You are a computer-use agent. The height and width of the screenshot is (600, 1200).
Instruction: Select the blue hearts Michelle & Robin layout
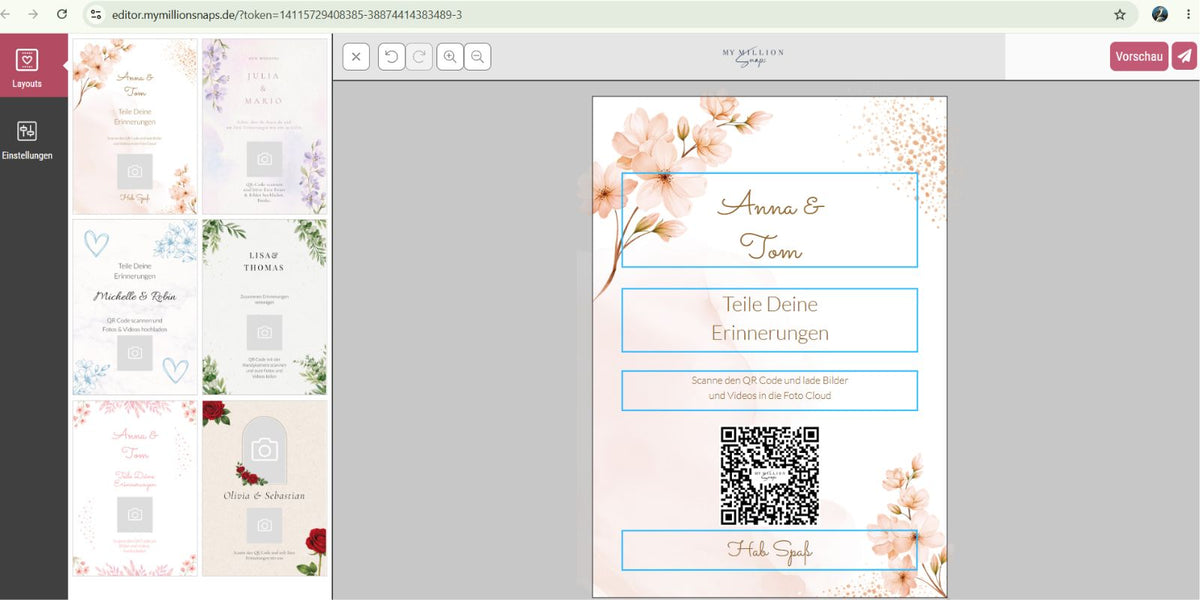coord(135,307)
